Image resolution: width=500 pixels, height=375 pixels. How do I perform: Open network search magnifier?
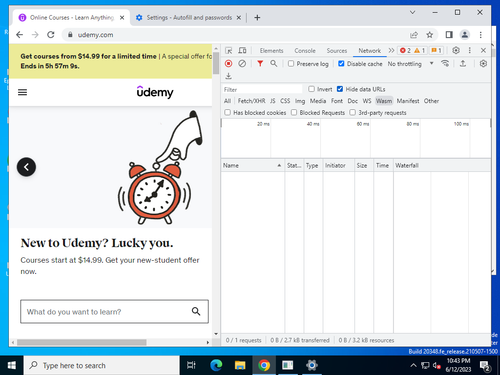coord(274,63)
